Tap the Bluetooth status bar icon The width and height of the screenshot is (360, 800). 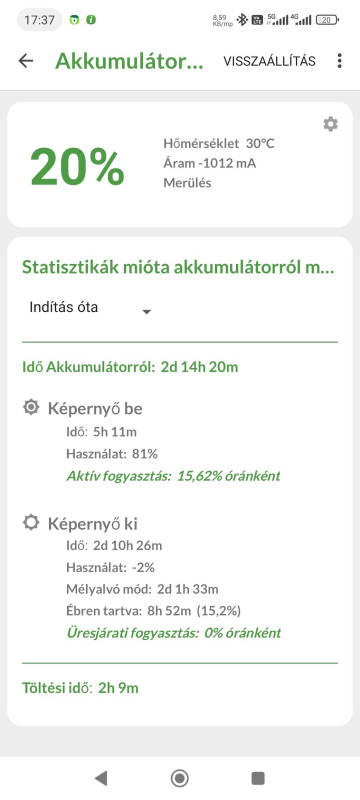click(x=243, y=20)
